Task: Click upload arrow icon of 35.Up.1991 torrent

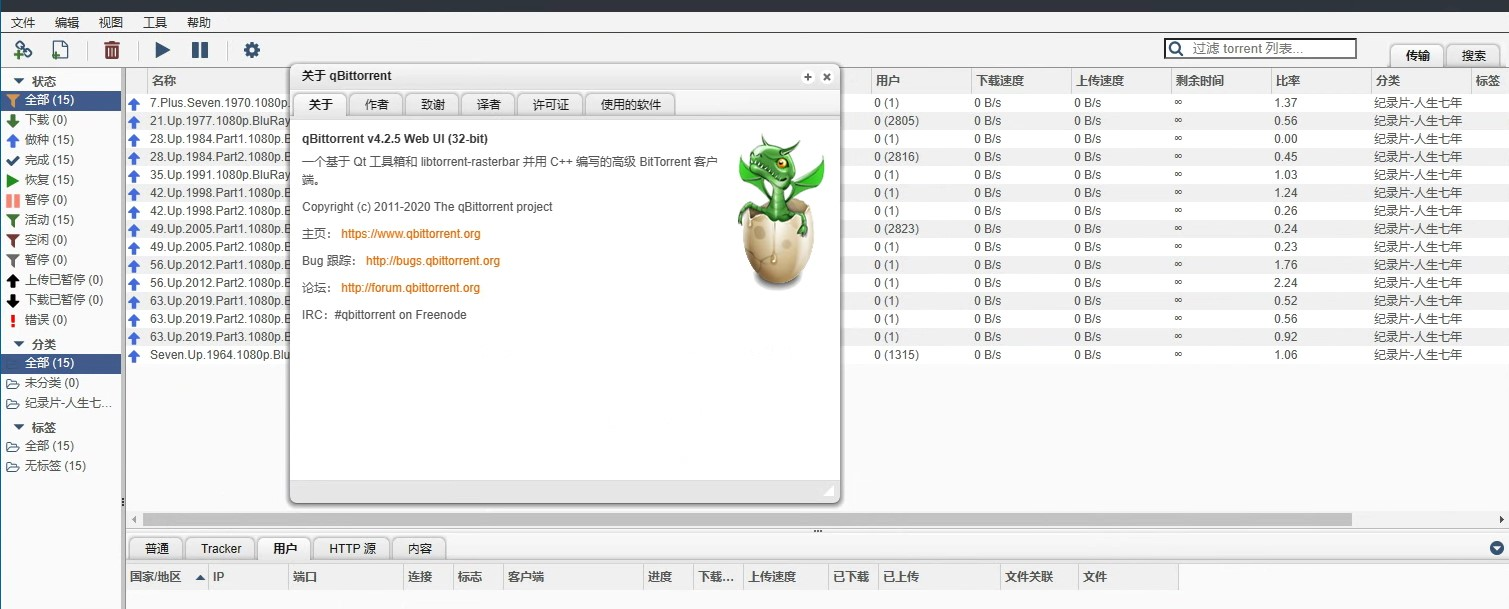Action: (x=135, y=175)
